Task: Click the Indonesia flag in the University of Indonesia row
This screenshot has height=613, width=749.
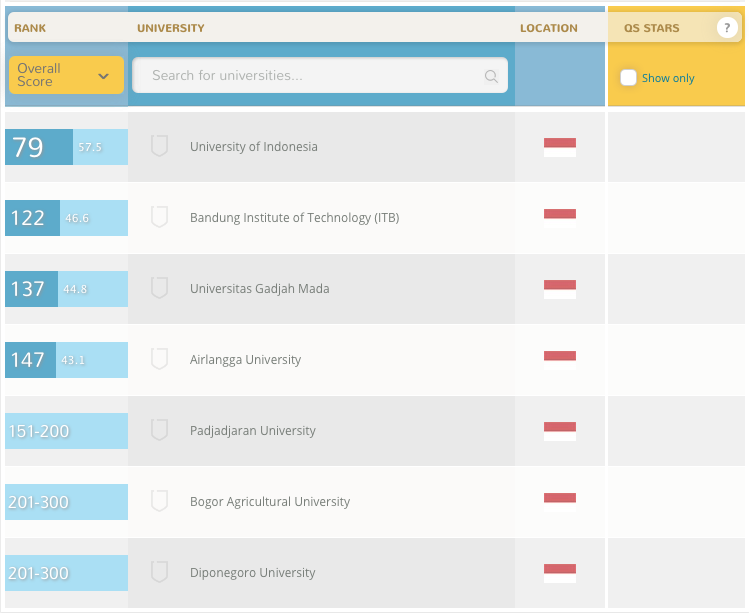Action: coord(560,147)
